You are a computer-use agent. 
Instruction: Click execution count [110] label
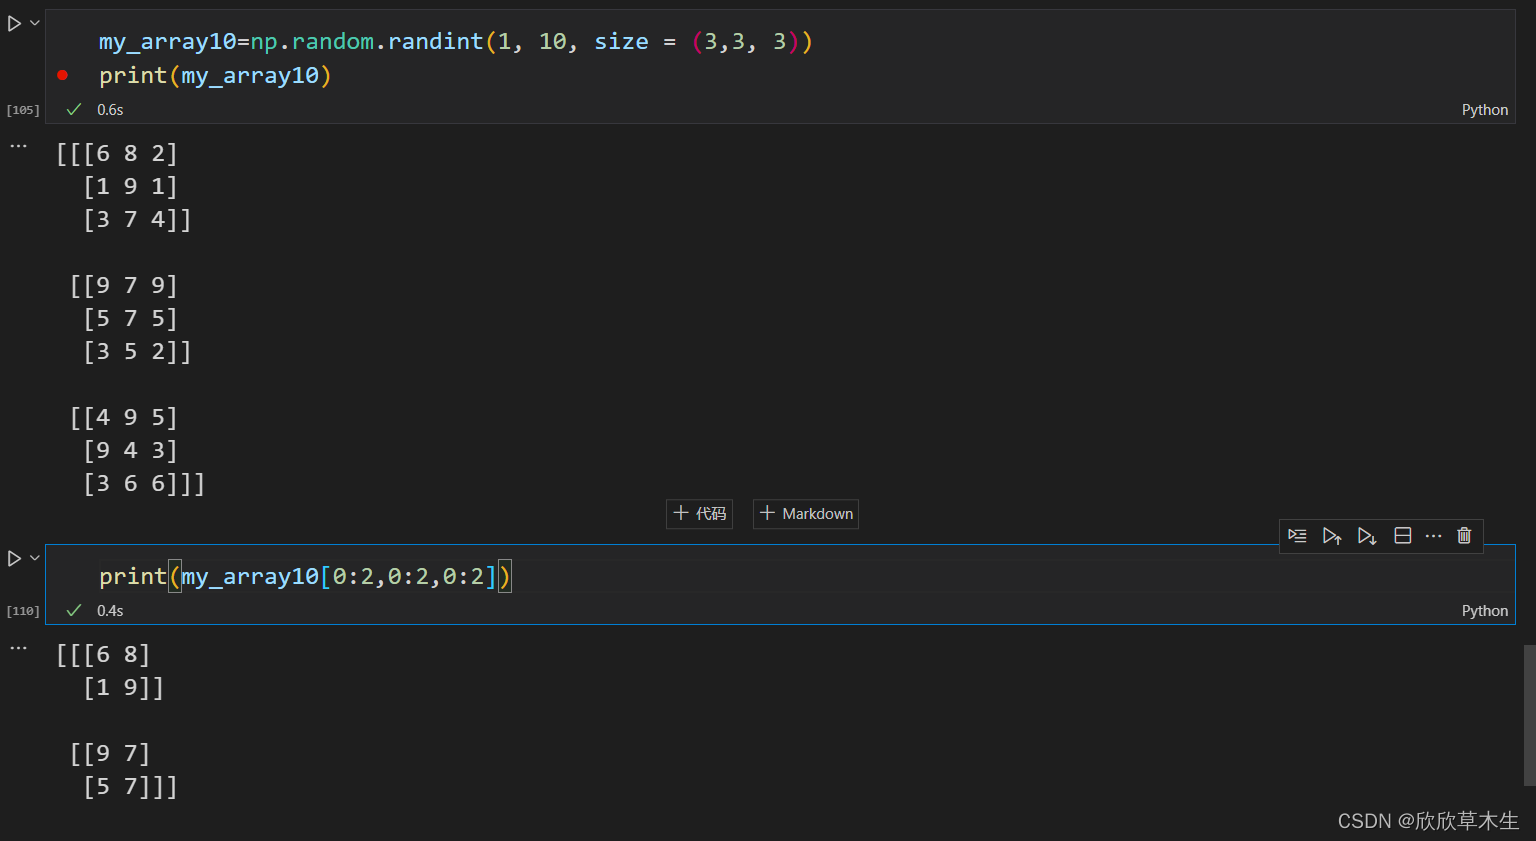click(x=23, y=611)
